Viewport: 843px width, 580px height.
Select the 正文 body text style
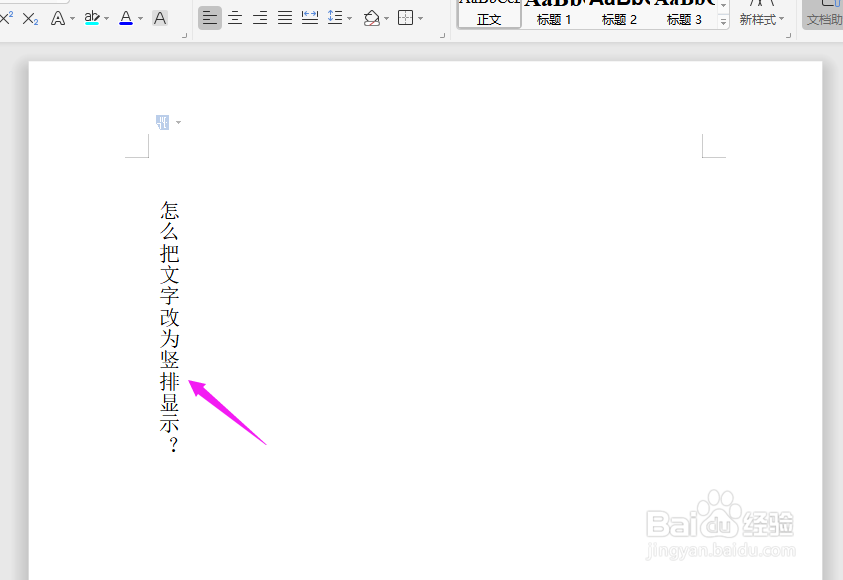click(489, 17)
